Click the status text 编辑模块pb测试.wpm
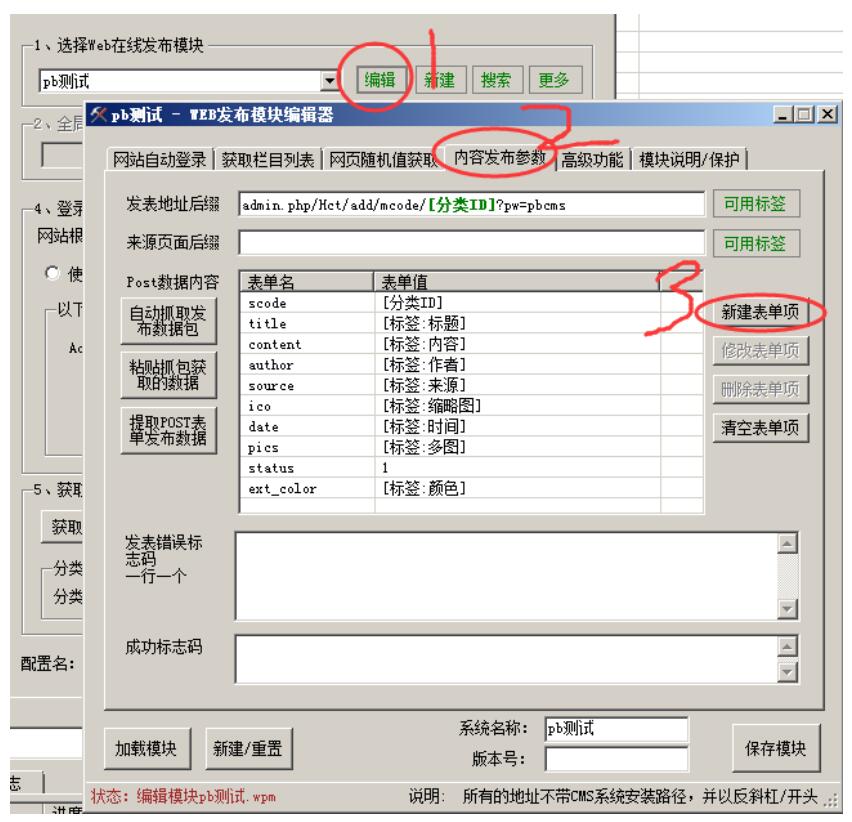The height and width of the screenshot is (822, 852). click(x=206, y=796)
